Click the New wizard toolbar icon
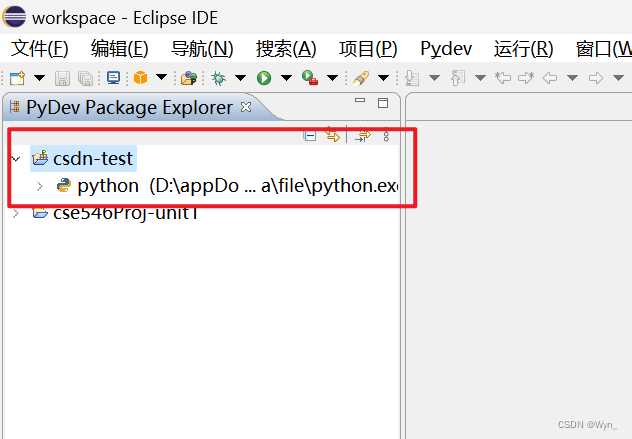The width and height of the screenshot is (632, 439). point(17,78)
